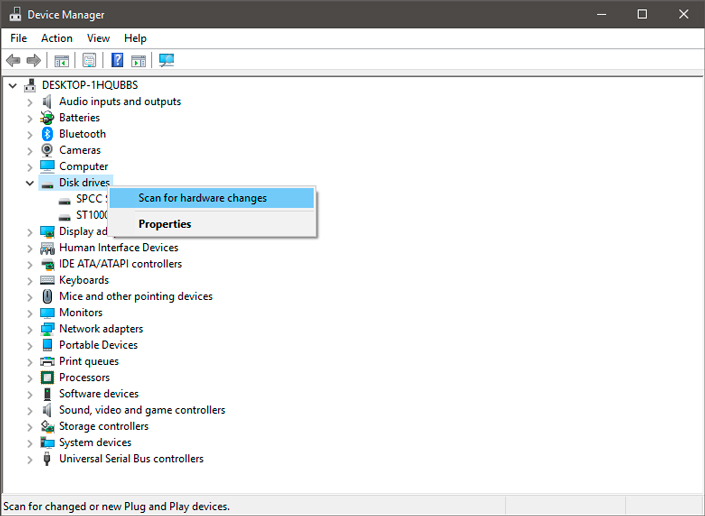Collapse the Disk drives category
The image size is (705, 516).
click(30, 183)
